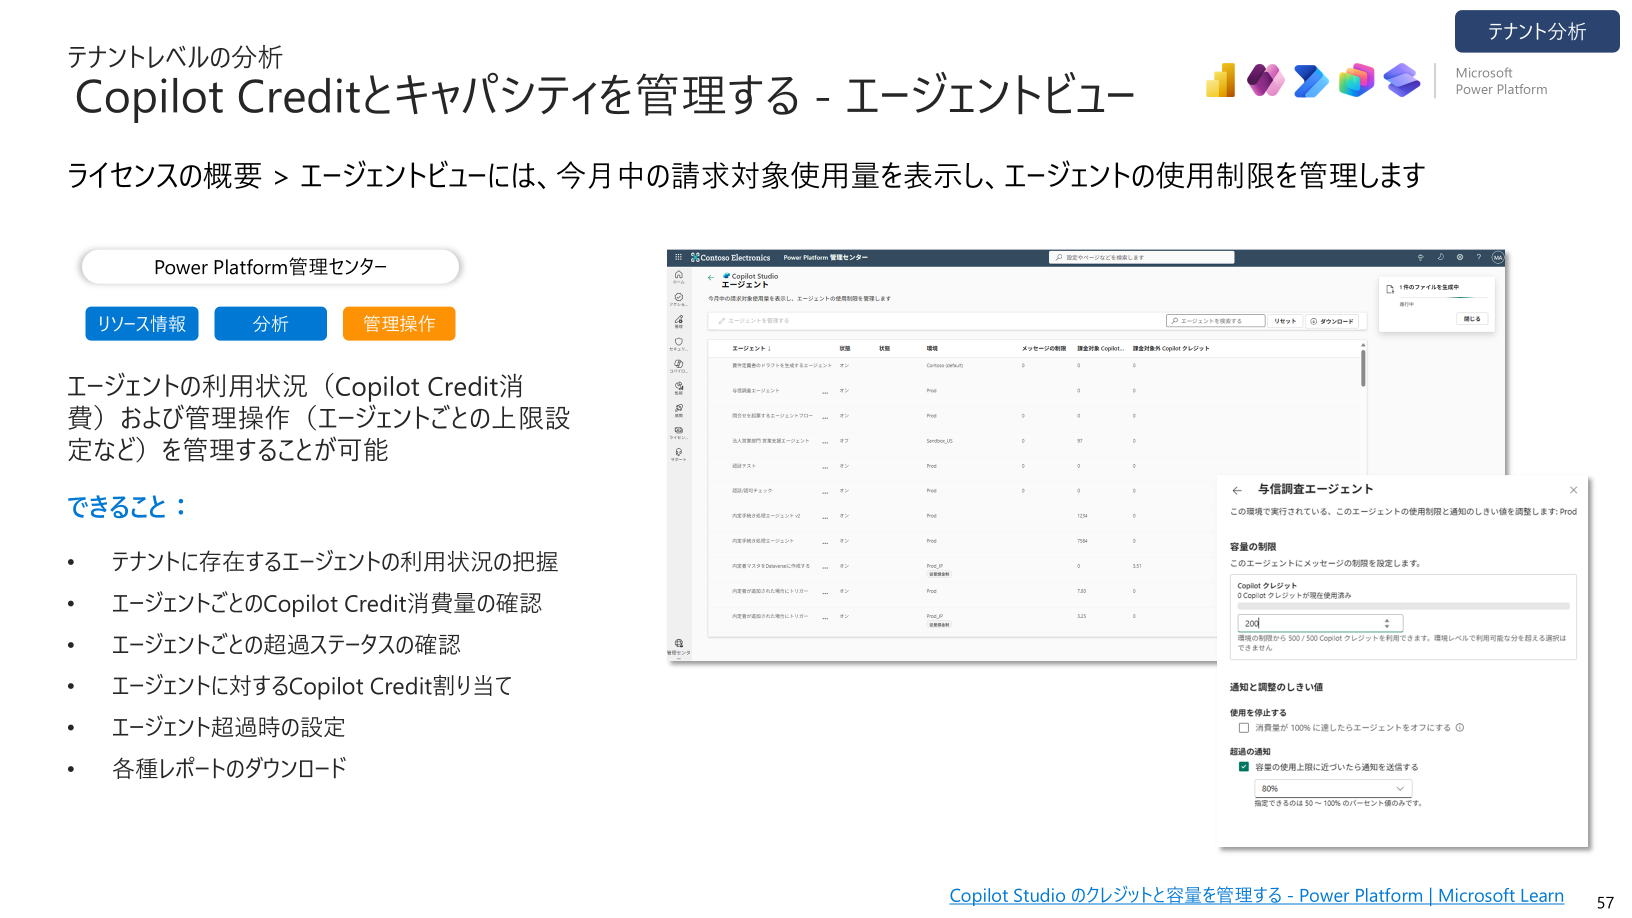Screen dimensions: 1632x918
Task: Click the テナント分析 badge
Action: 1537,31
